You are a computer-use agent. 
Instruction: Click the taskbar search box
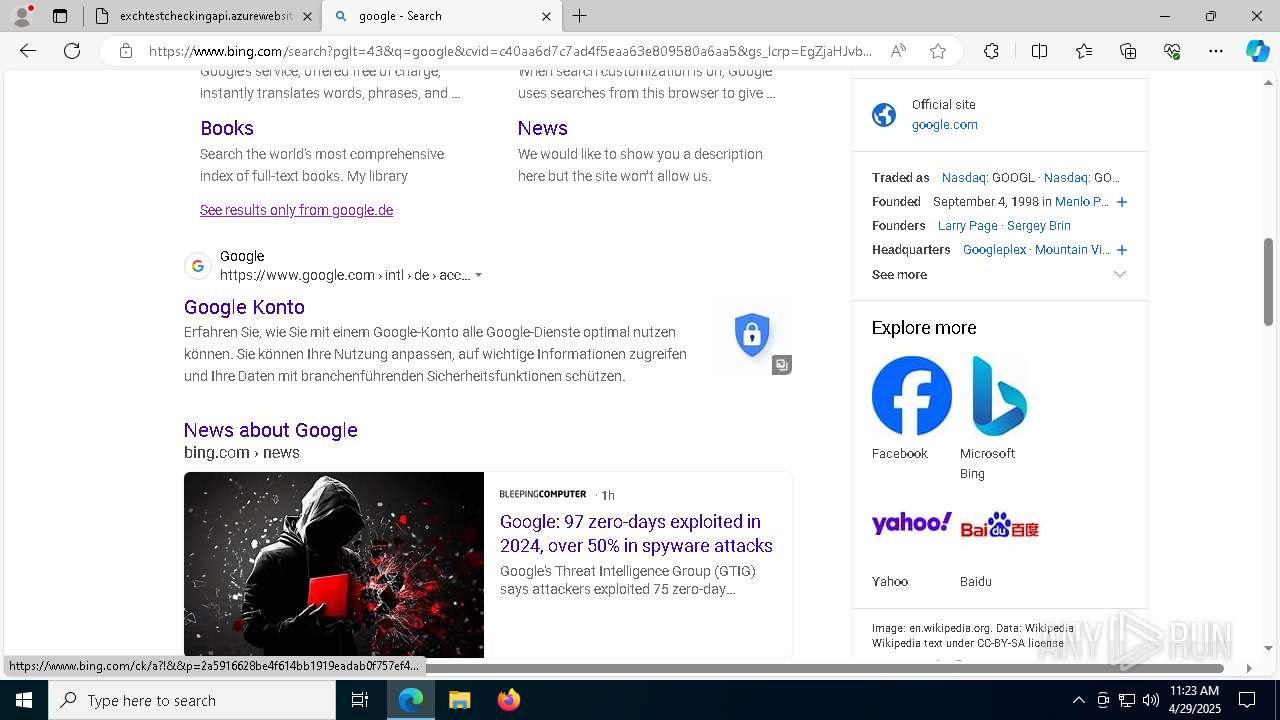point(192,700)
